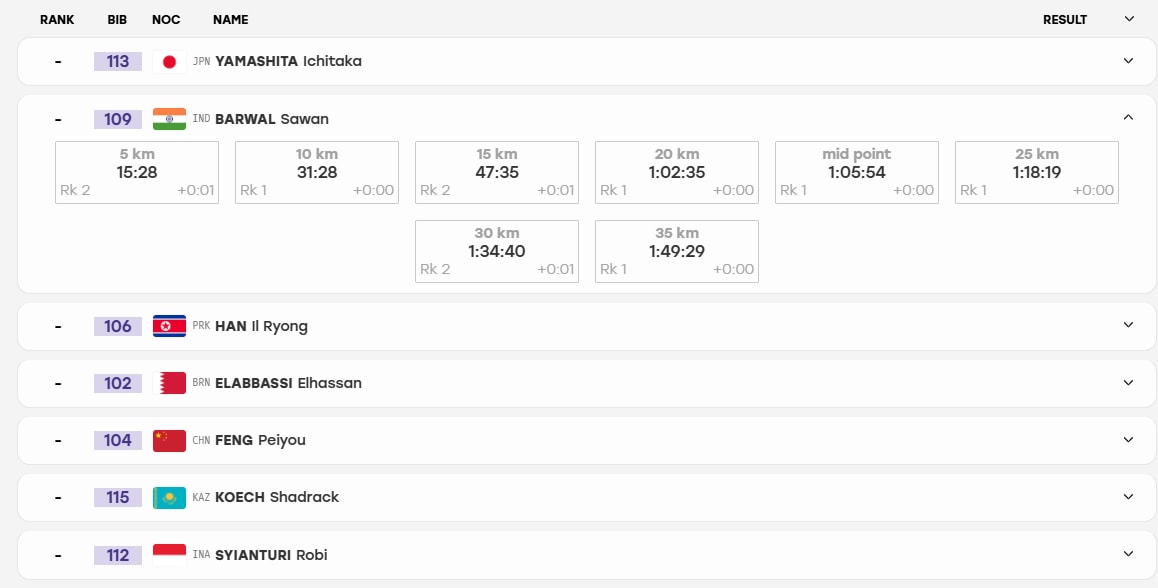This screenshot has height=588, width=1158.
Task: Click the India flag next to BARWAL
Action: (x=169, y=119)
